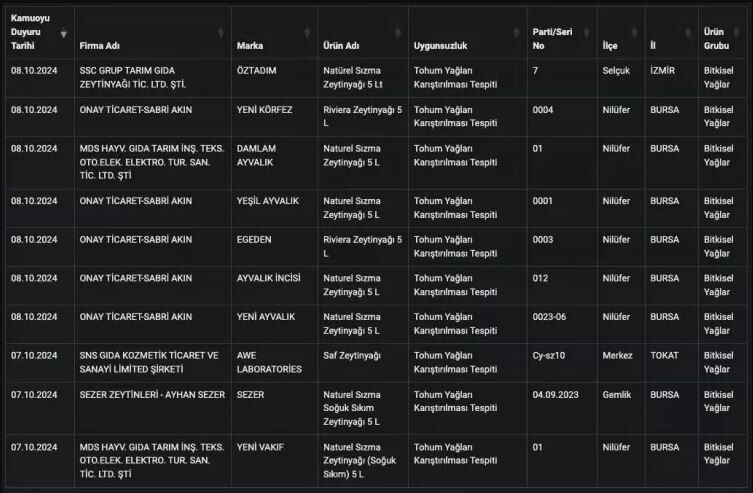
Task: Click the AWE LABORATORIES brand cell
Action: click(268, 362)
